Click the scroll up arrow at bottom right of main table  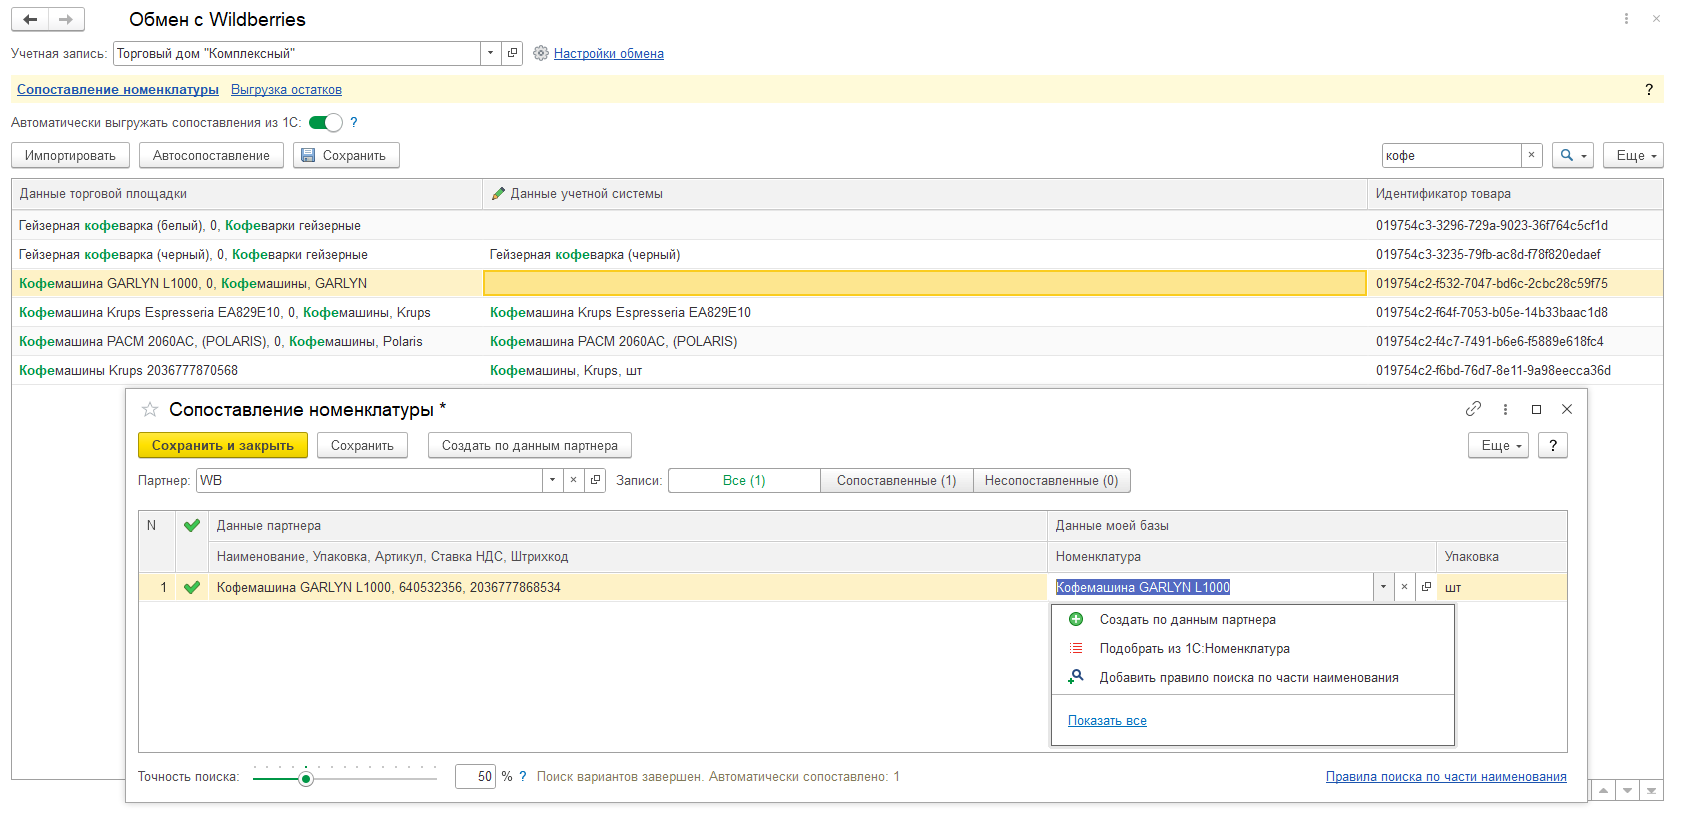(x=1604, y=790)
